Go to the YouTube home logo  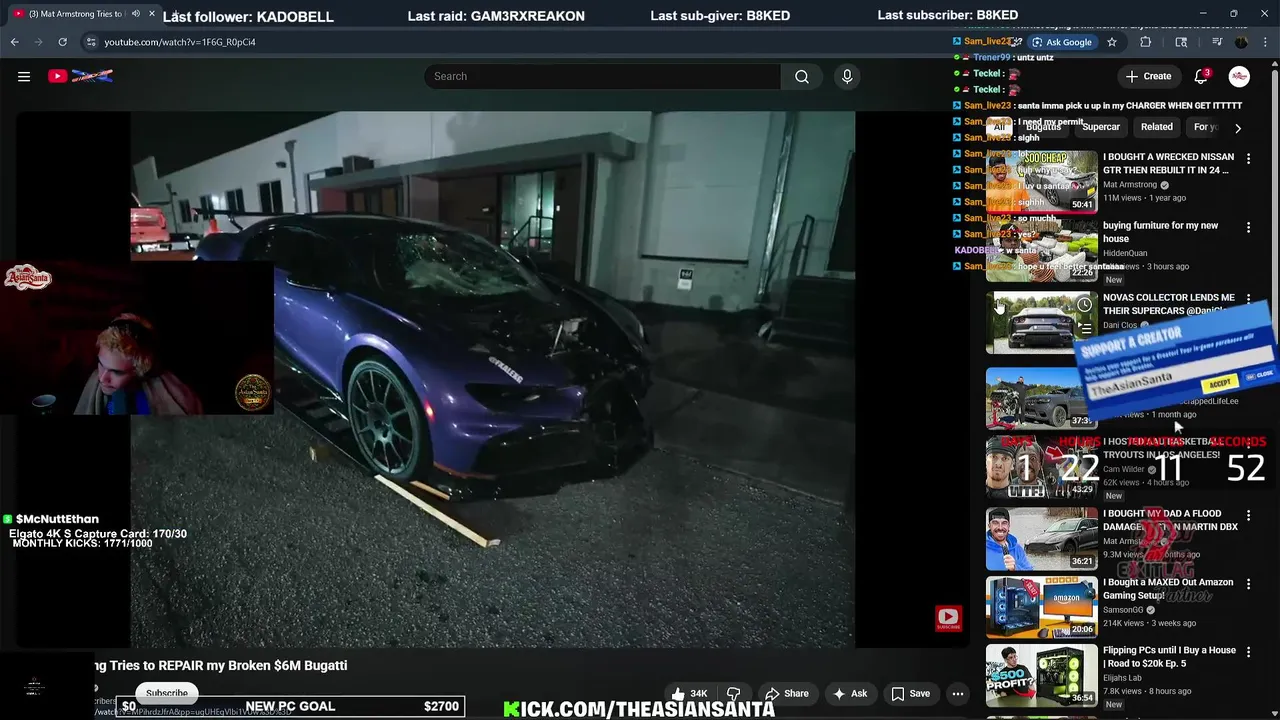(x=80, y=76)
